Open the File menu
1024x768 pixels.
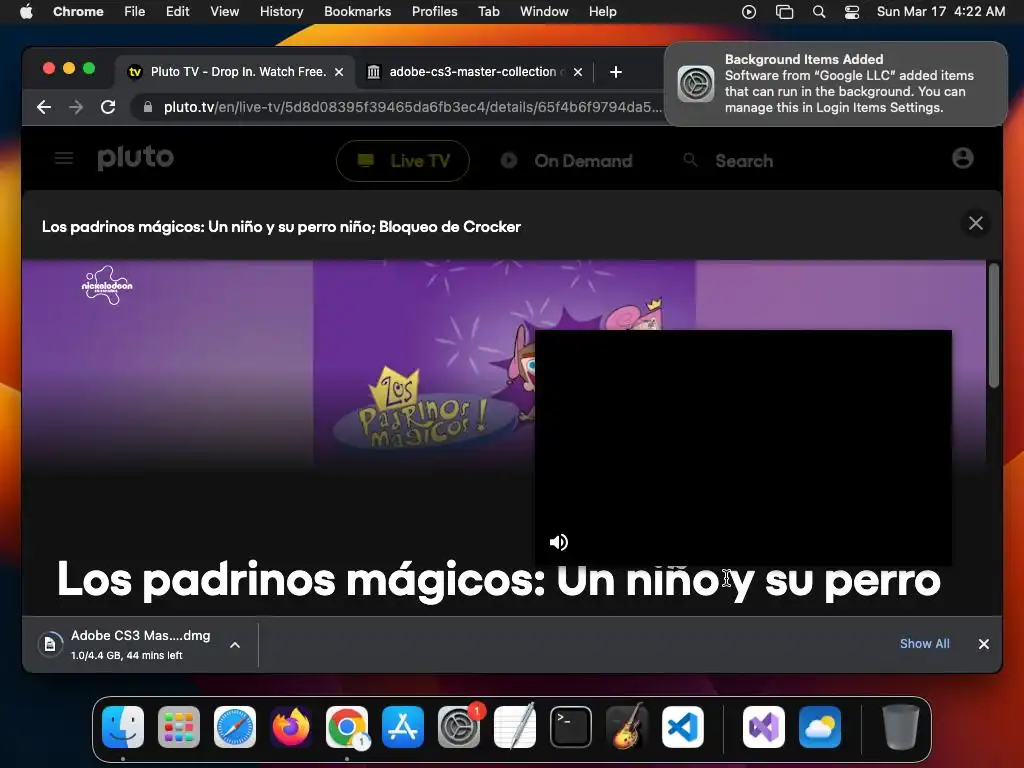pos(135,12)
